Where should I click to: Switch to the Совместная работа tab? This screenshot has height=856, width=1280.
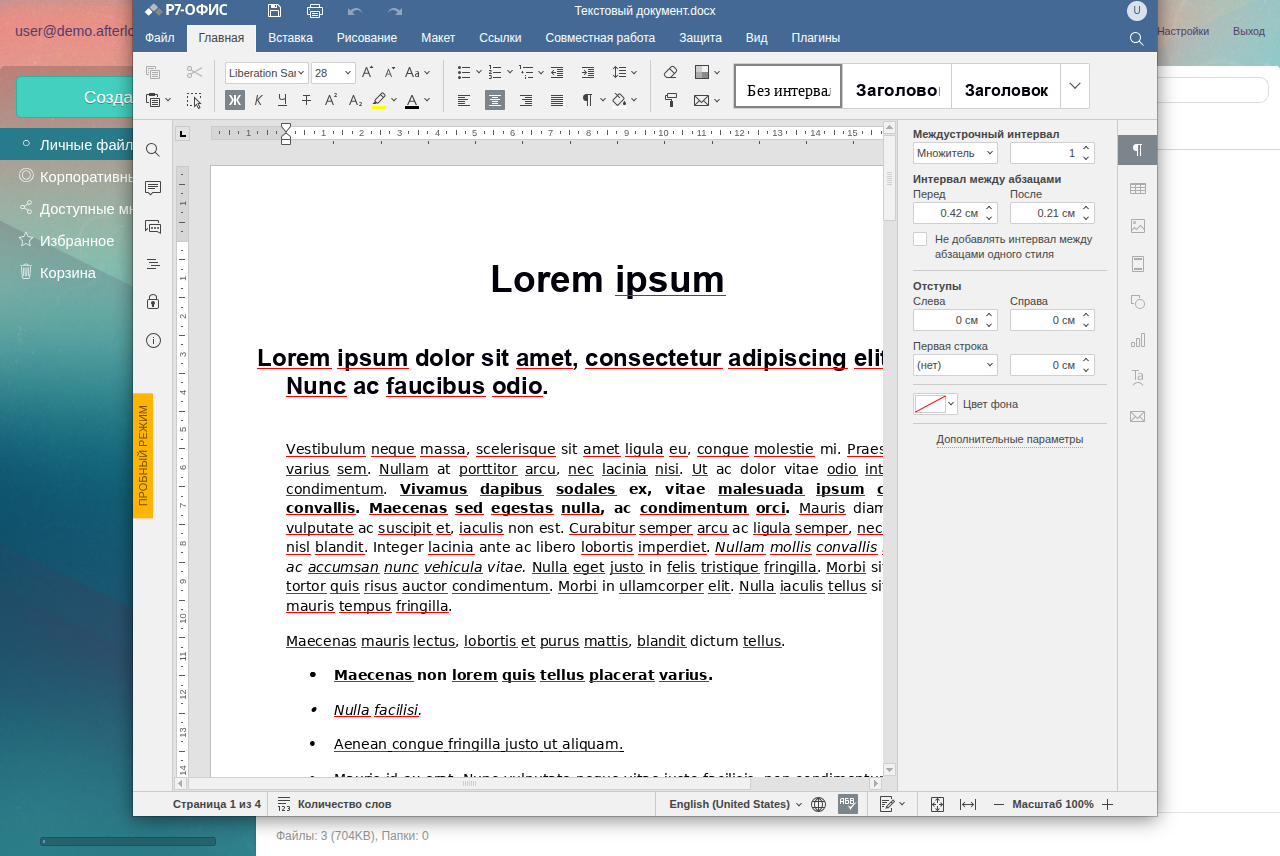point(600,38)
